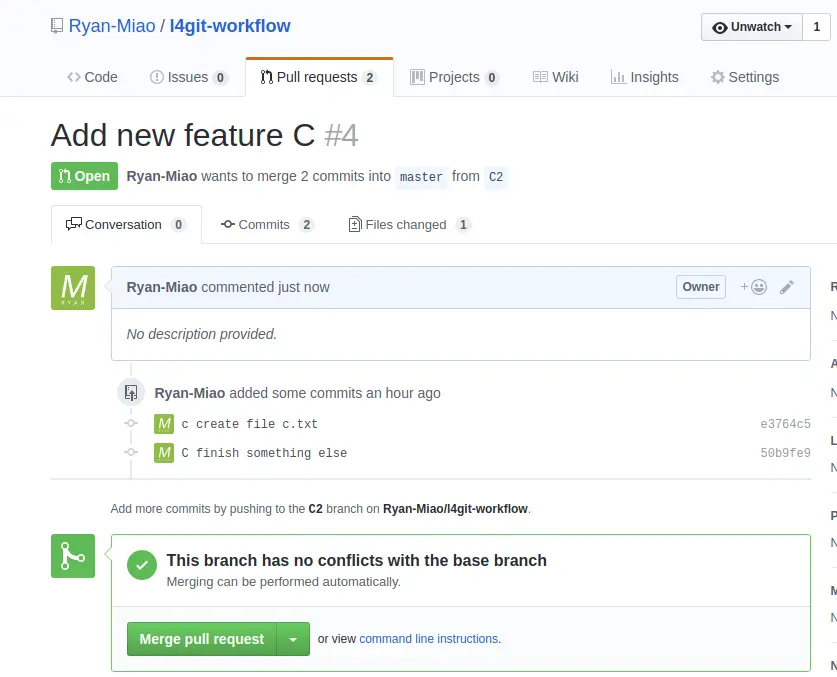
Task: Click the Ryan-Miao avatar beside the comment
Action: [73, 288]
